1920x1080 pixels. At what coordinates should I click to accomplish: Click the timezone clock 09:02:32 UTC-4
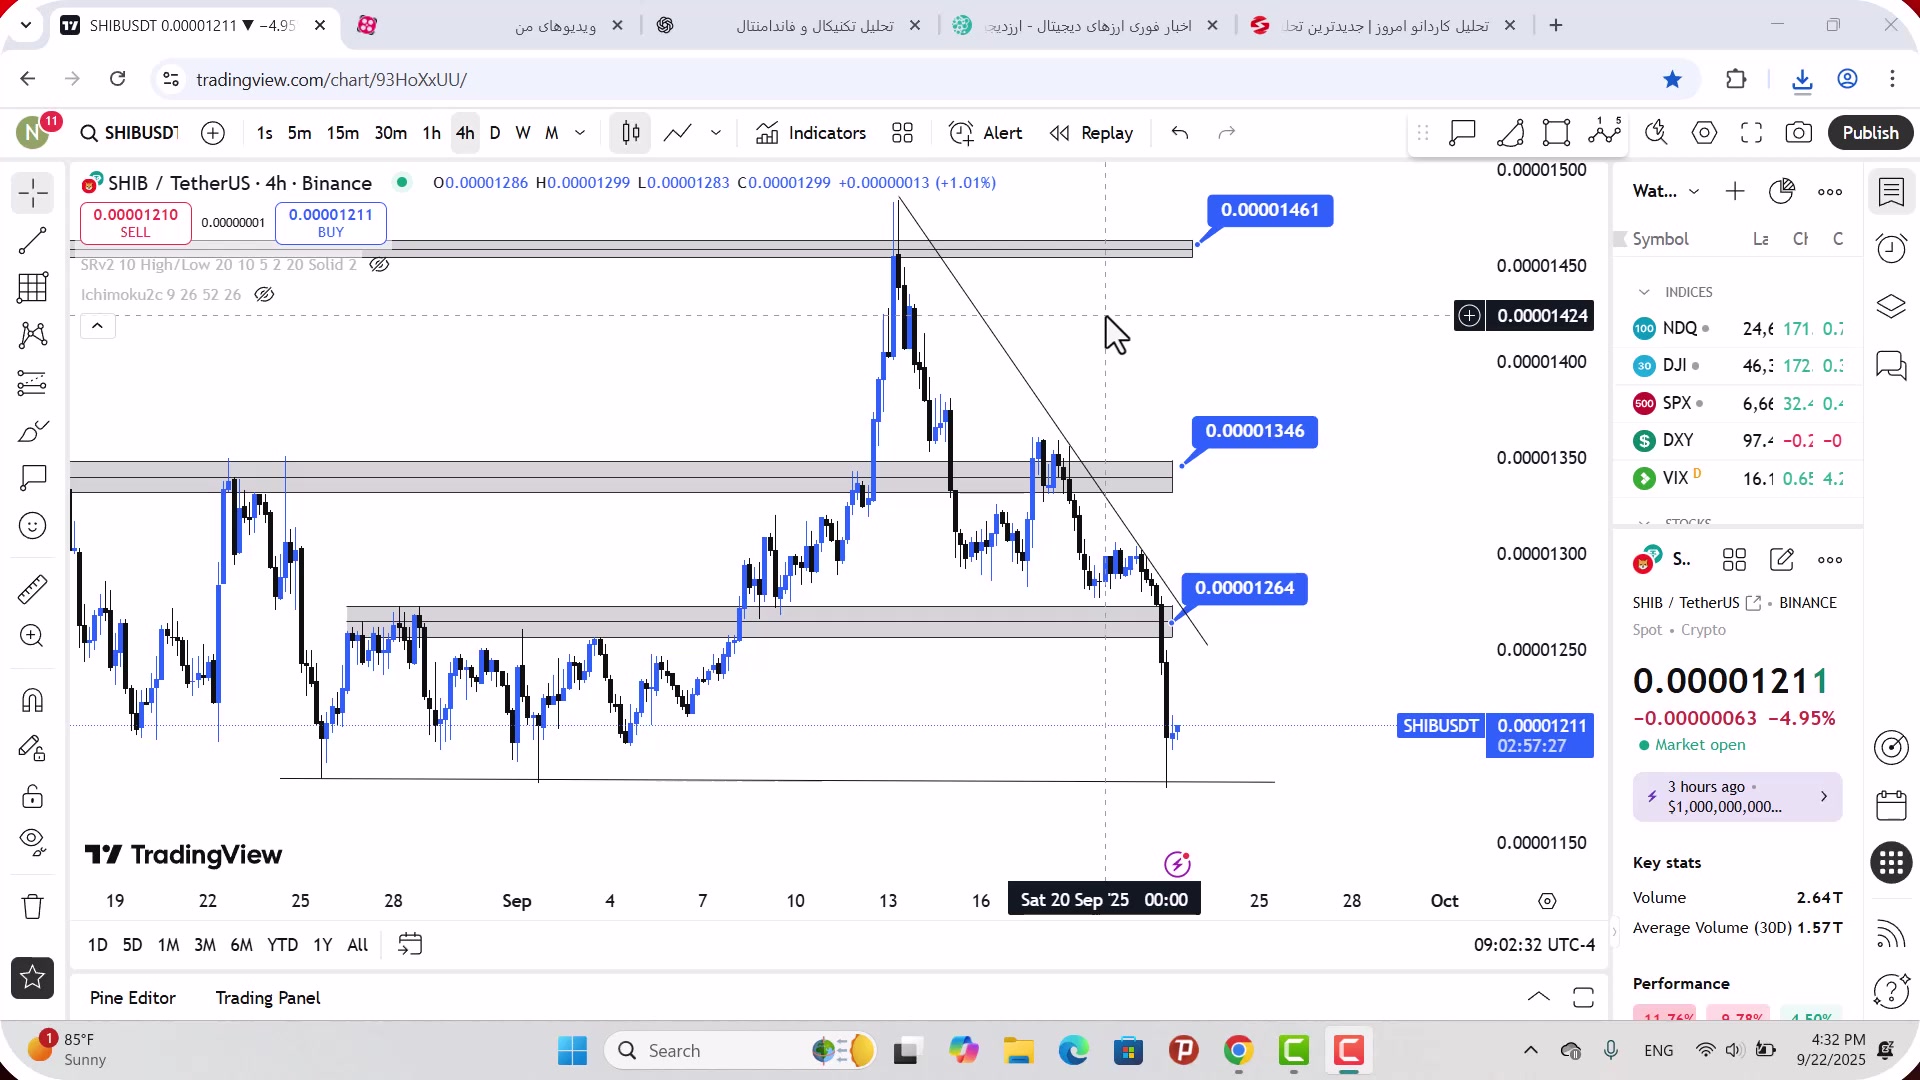click(x=1534, y=945)
